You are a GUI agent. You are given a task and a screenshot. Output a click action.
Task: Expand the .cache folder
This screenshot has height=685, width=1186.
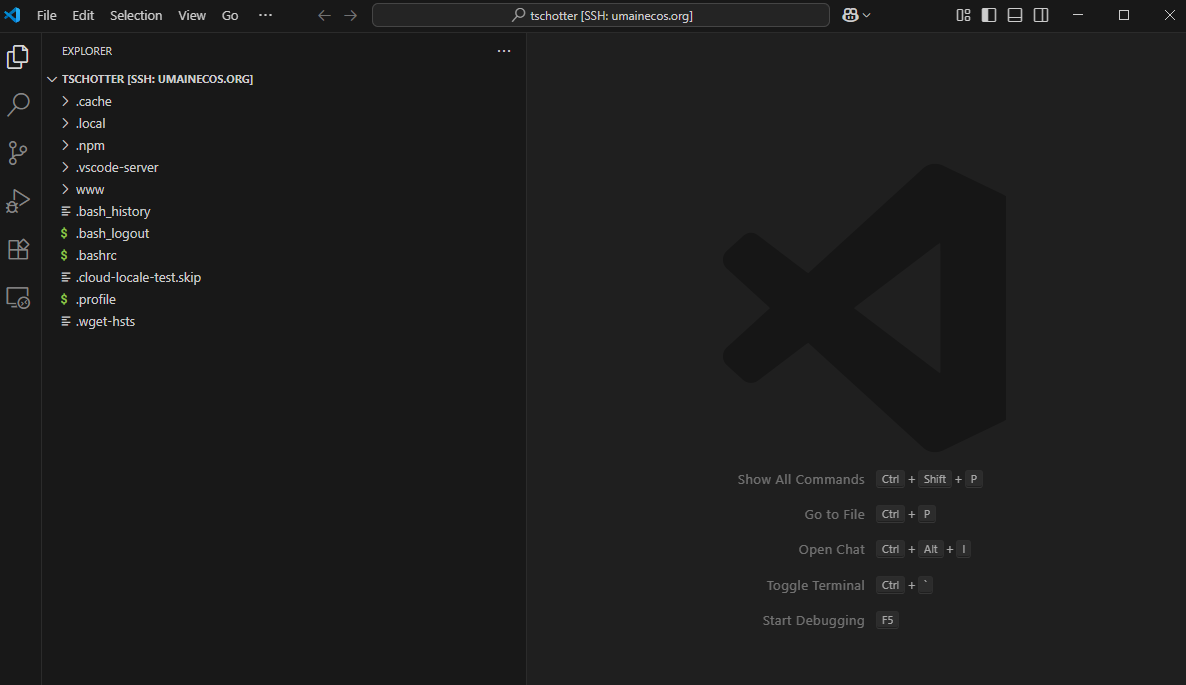(284, 101)
